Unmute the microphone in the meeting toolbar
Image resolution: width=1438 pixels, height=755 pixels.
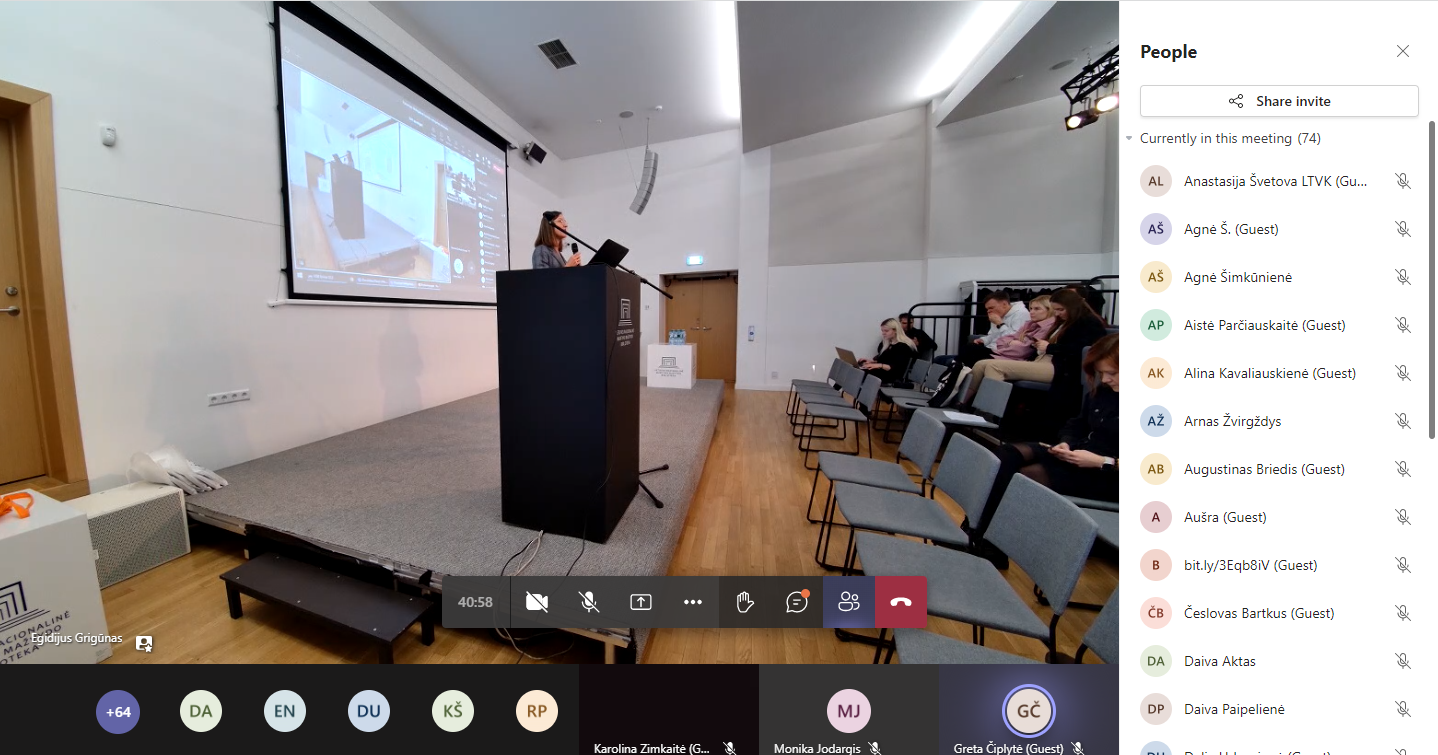pos(589,602)
